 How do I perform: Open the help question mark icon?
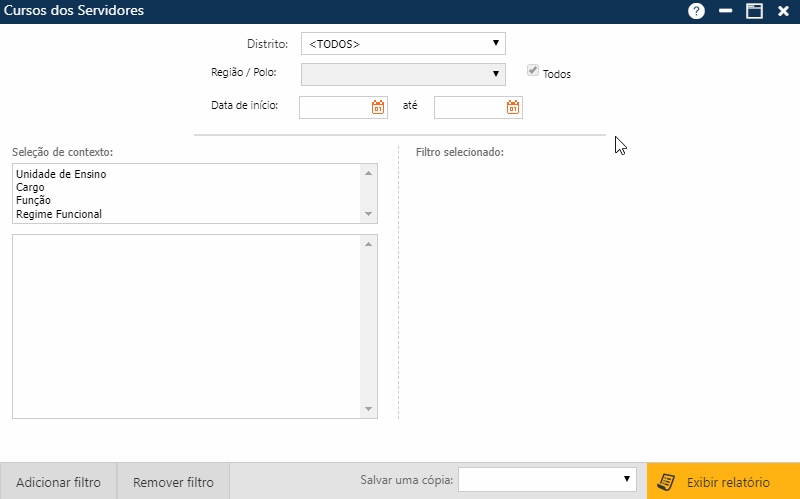pyautogui.click(x=696, y=11)
